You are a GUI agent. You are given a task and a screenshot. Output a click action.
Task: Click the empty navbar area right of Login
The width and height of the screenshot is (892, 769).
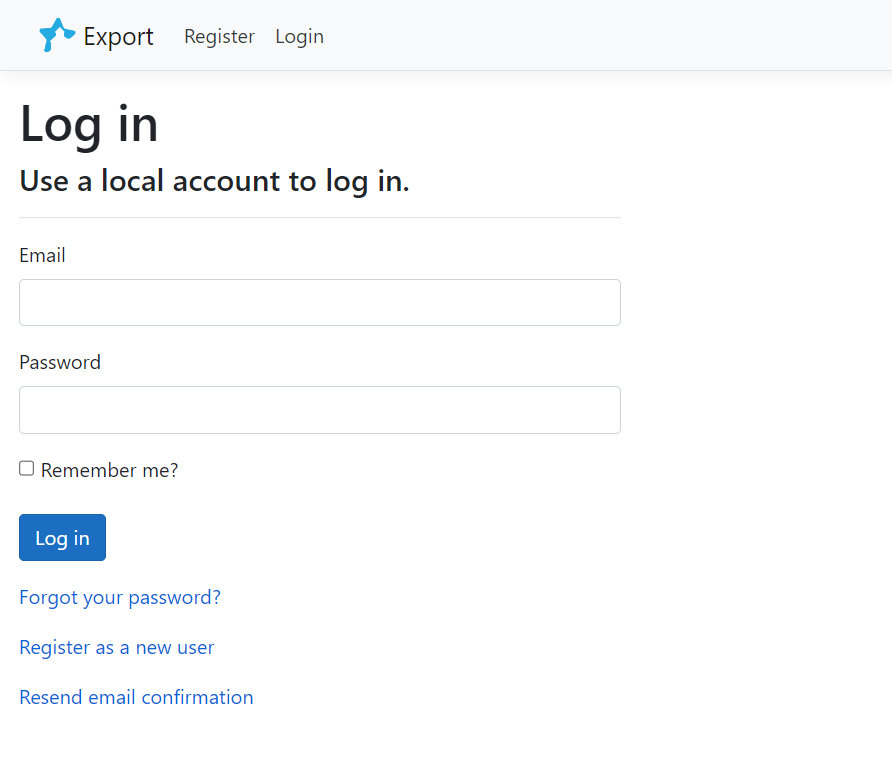tap(600, 36)
